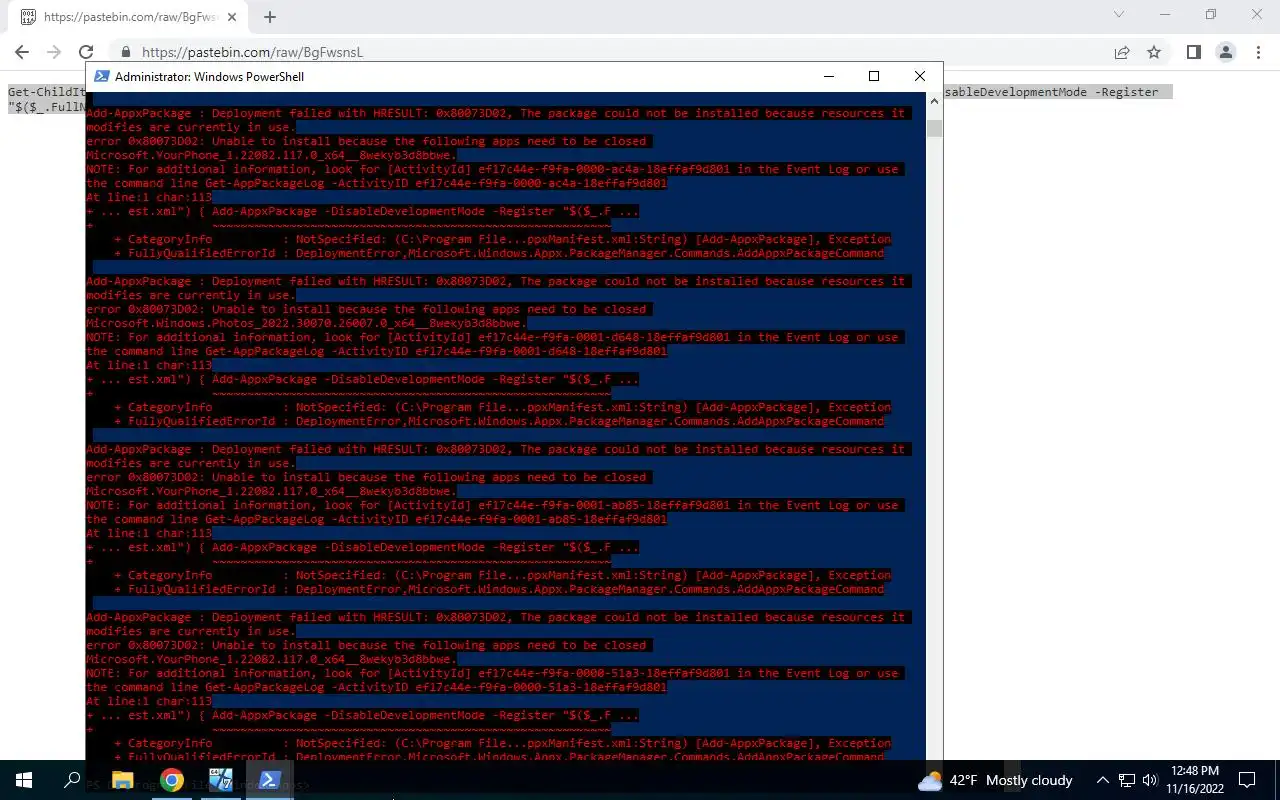View site info via the padlock icon

pos(125,52)
